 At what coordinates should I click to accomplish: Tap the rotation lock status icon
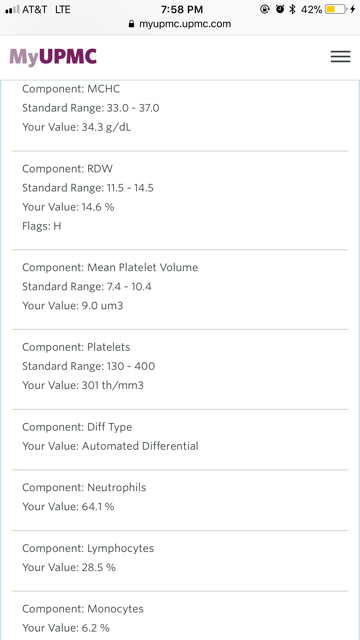pos(265,9)
